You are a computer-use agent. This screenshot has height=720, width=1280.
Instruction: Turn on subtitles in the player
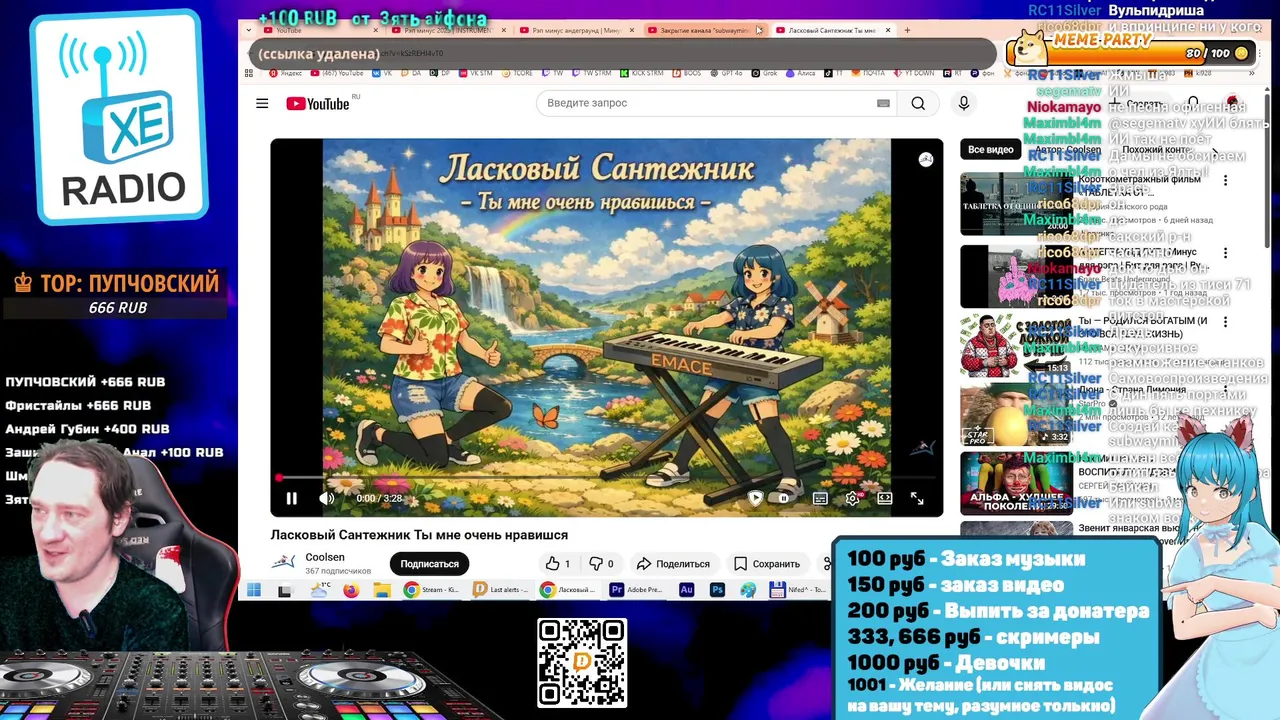coord(820,498)
